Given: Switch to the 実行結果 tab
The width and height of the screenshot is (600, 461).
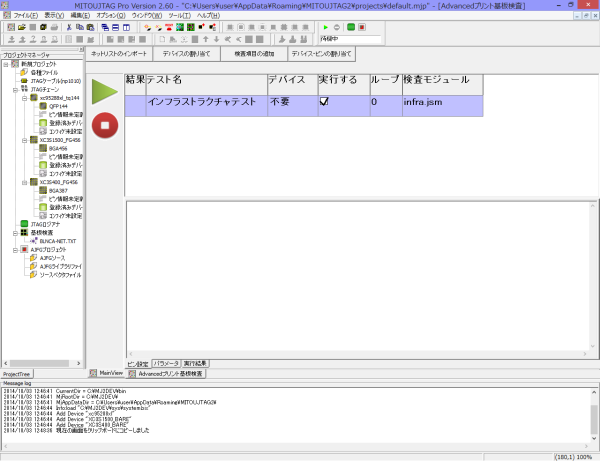Looking at the screenshot, I should coord(196,362).
